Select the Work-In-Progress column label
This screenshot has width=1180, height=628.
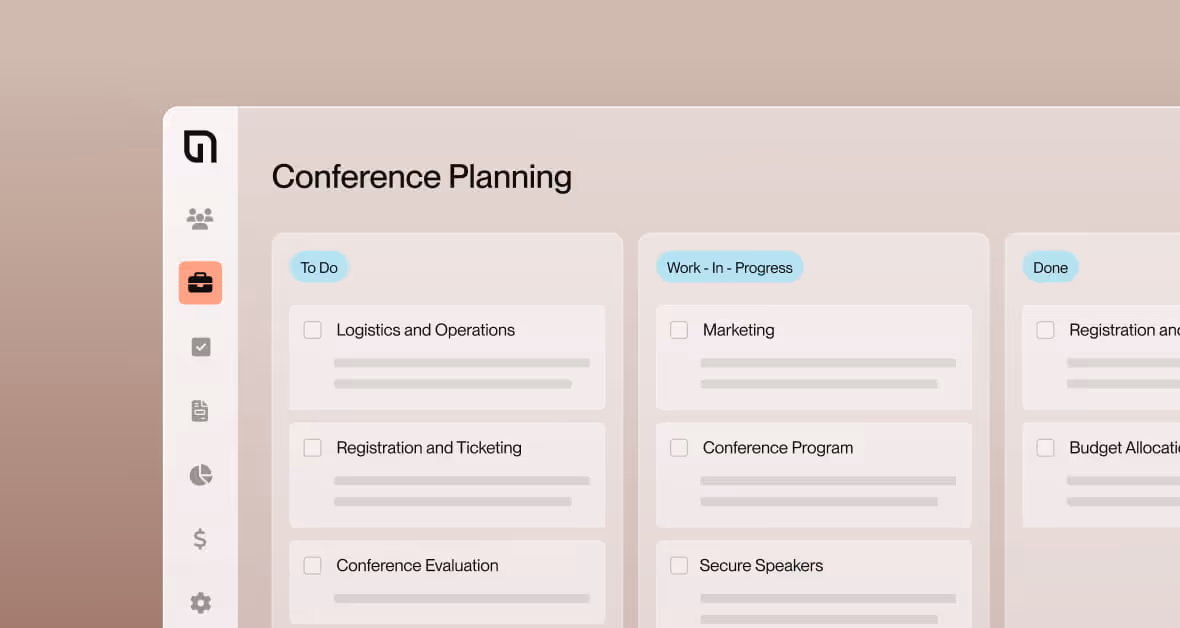[x=729, y=266]
